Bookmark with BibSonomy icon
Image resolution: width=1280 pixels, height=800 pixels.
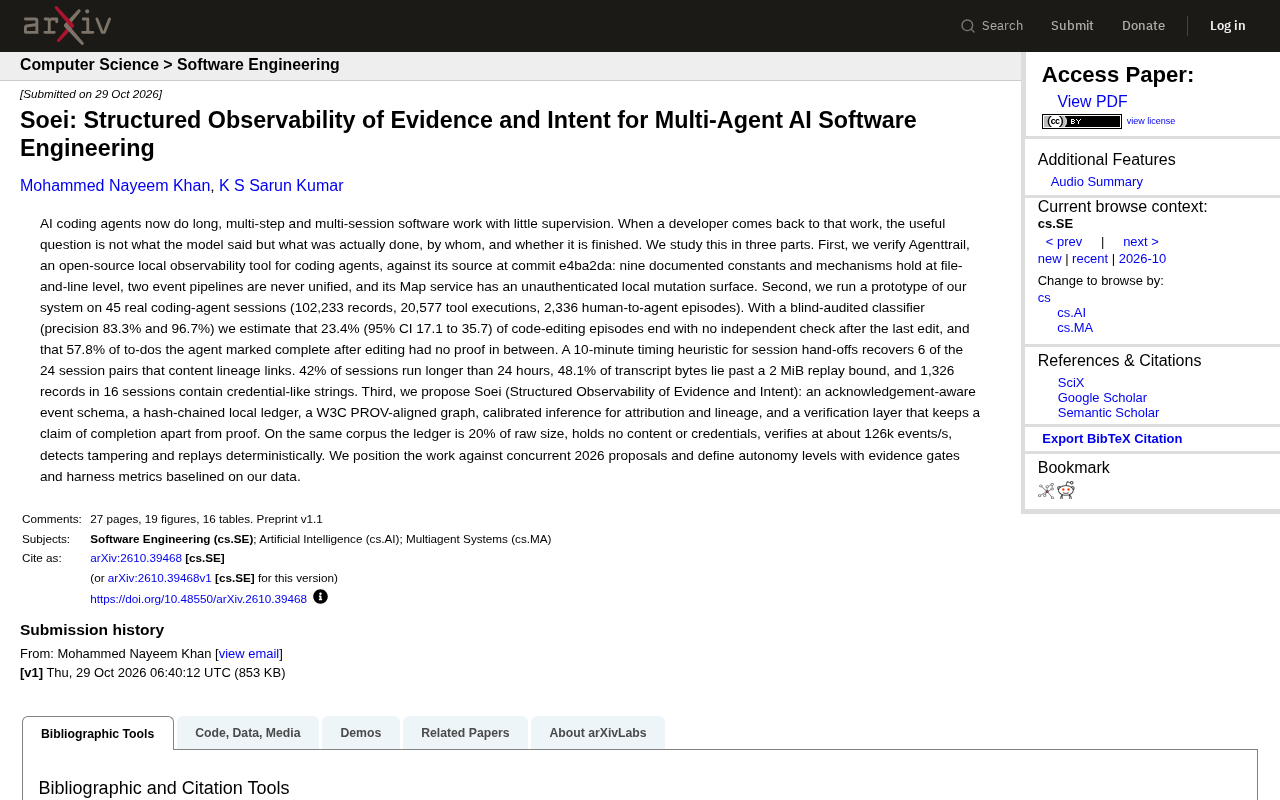1046,490
